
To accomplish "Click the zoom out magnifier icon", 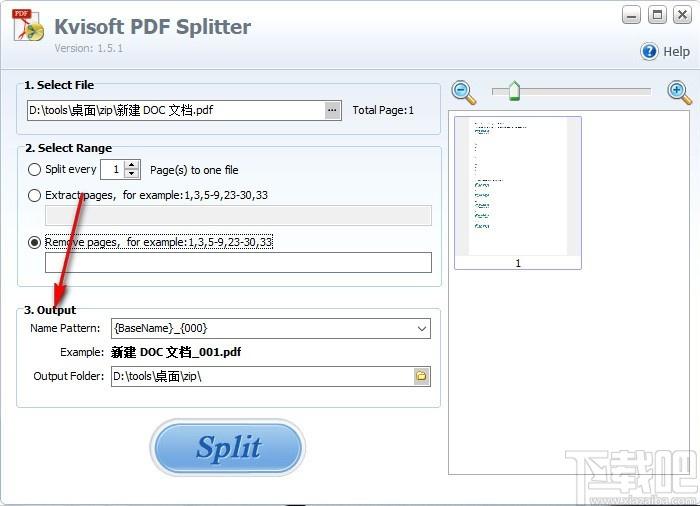I will [463, 92].
